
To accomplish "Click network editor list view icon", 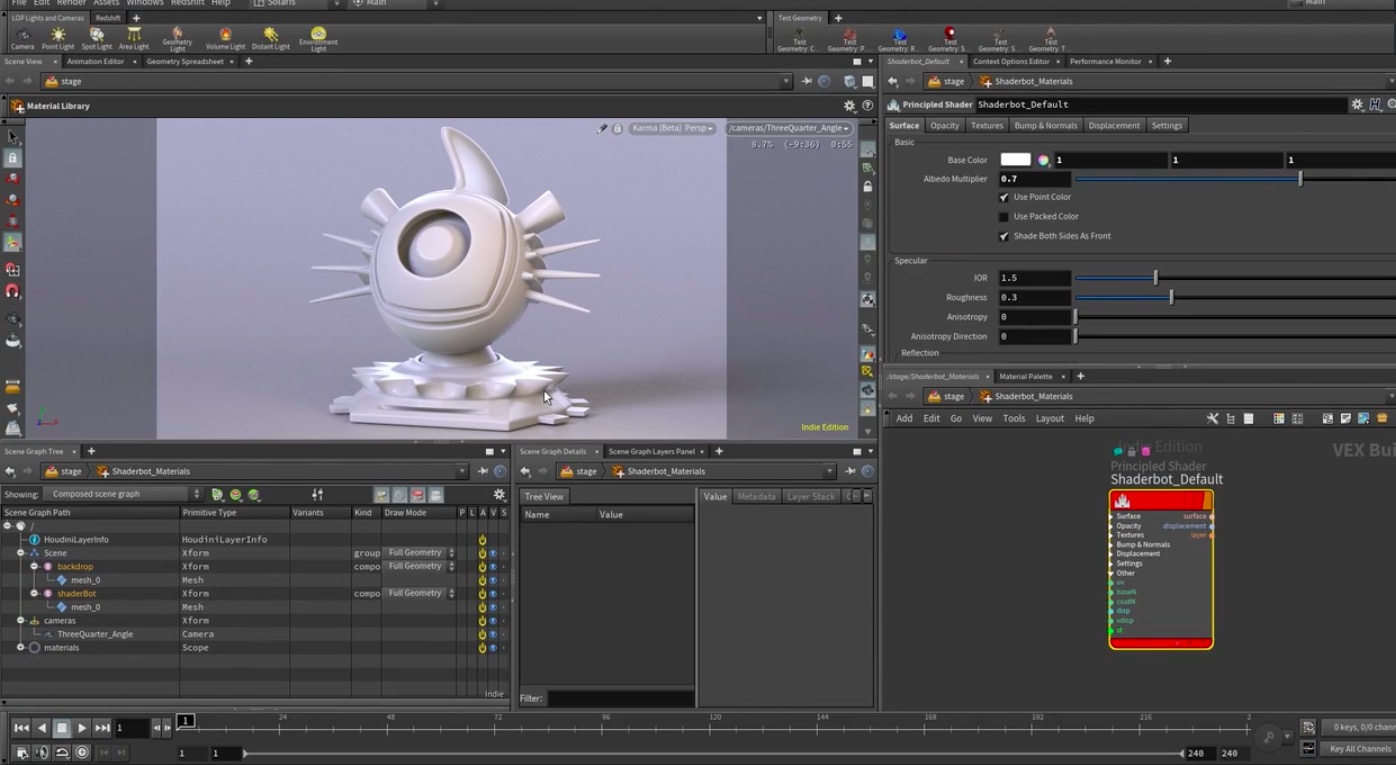I will 1248,418.
